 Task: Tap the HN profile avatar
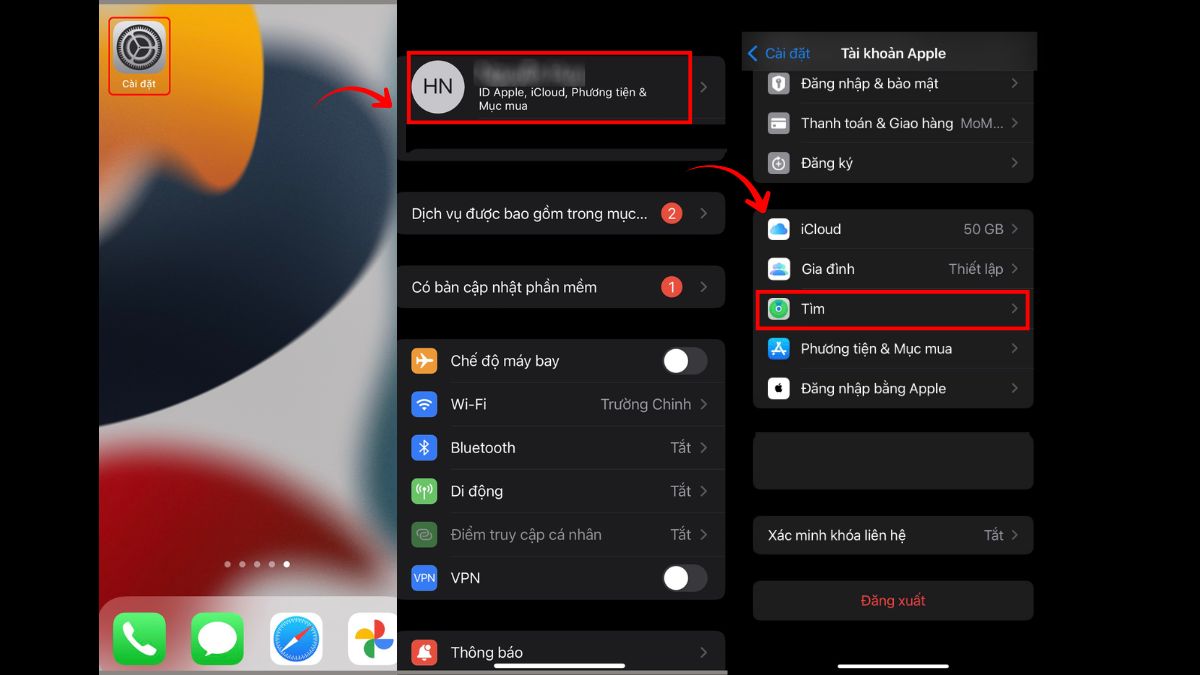click(x=438, y=87)
